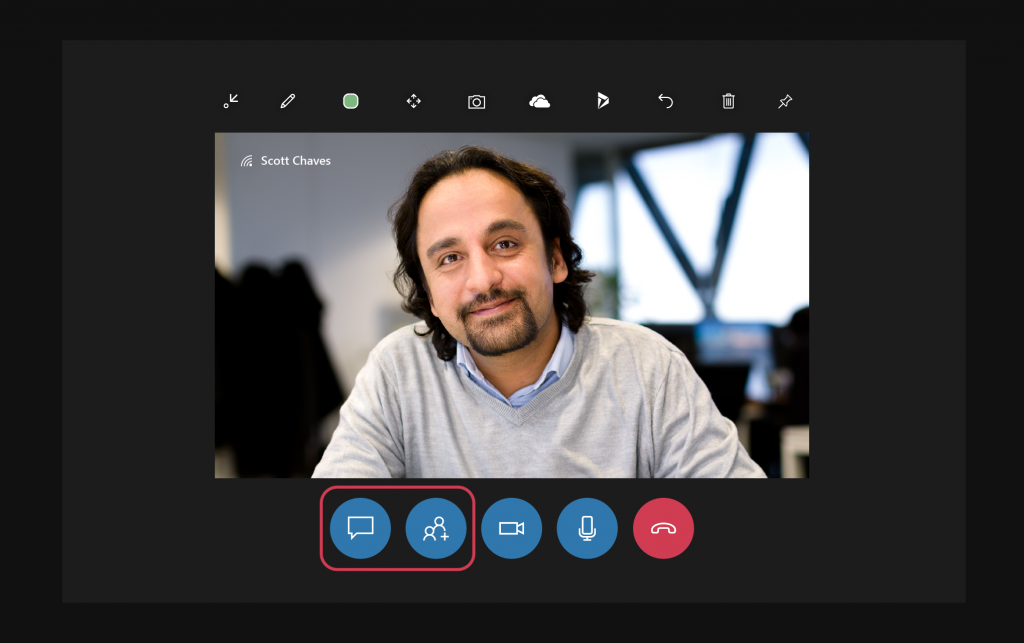Click the collapse window arrow icon

click(231, 101)
